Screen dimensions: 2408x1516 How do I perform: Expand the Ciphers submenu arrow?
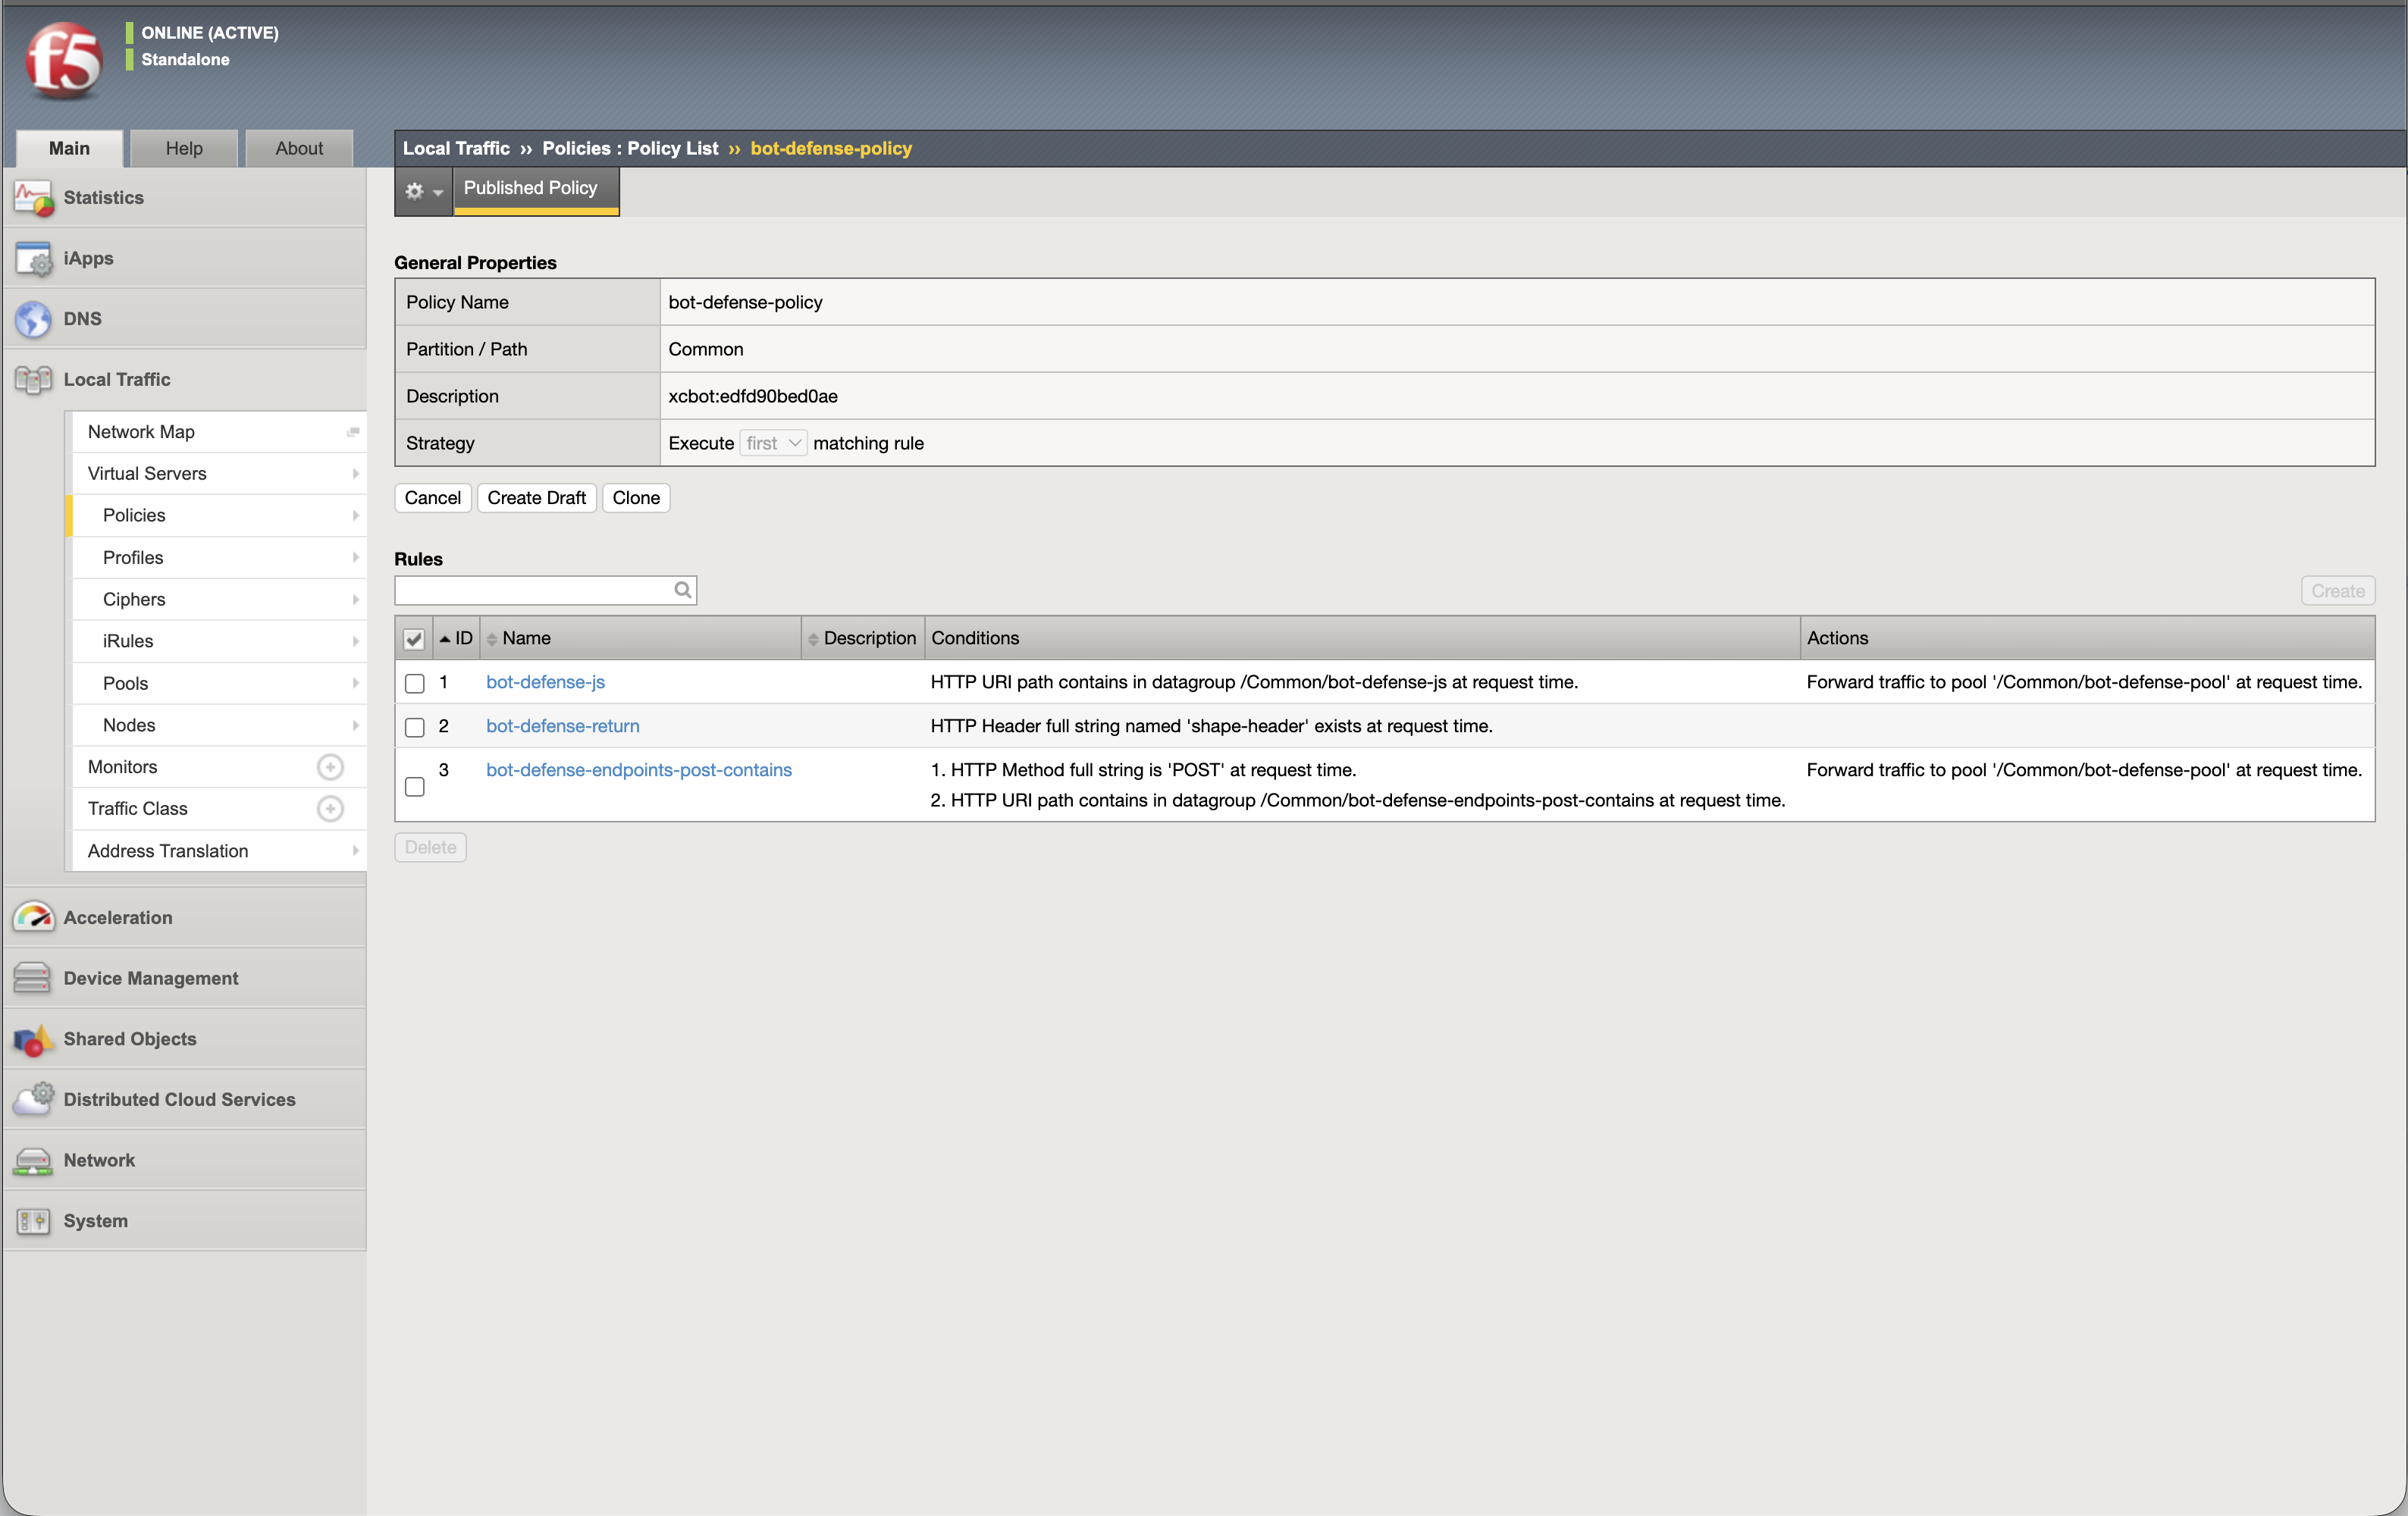pos(355,599)
